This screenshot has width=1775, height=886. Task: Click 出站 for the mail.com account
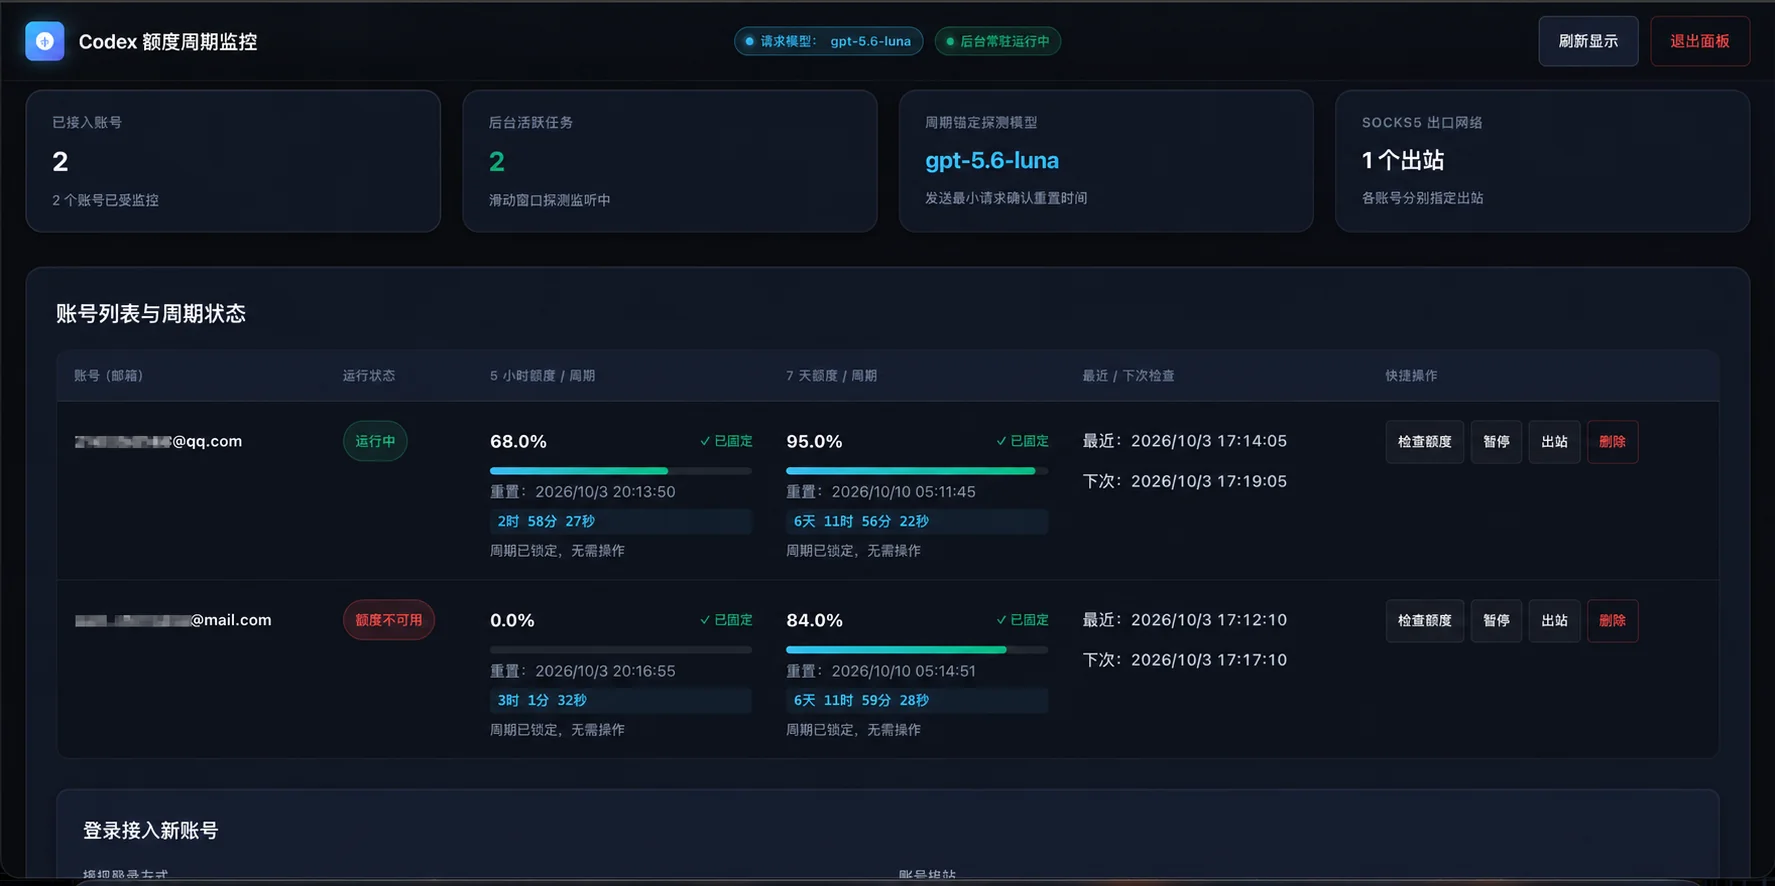[1554, 620]
